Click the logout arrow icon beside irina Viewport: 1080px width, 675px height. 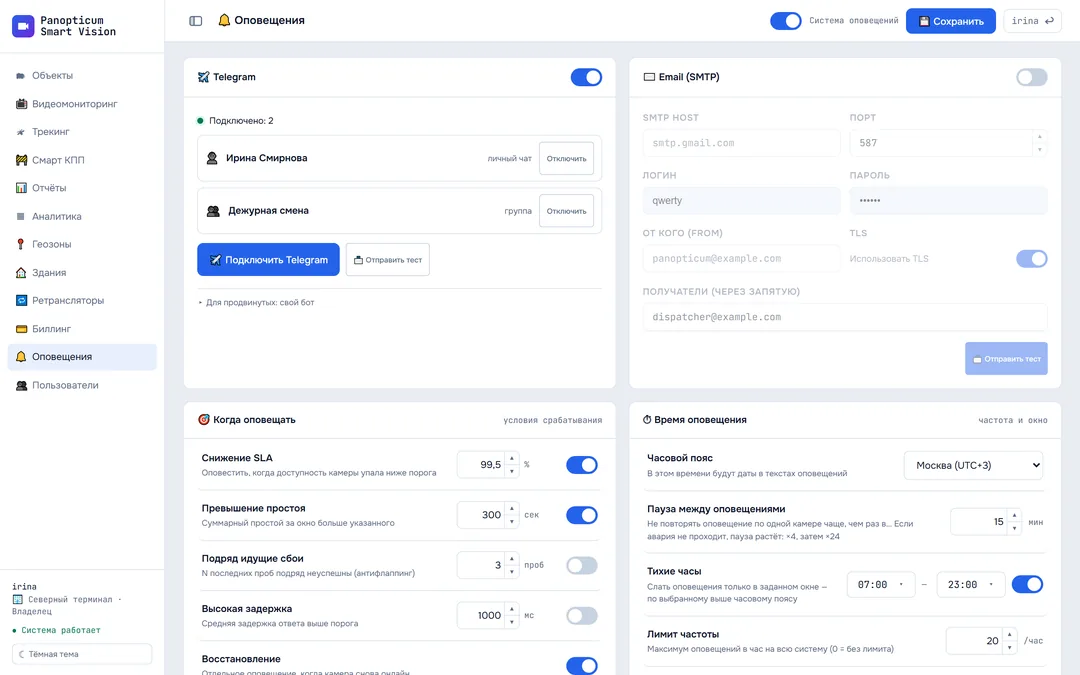[x=1050, y=21]
